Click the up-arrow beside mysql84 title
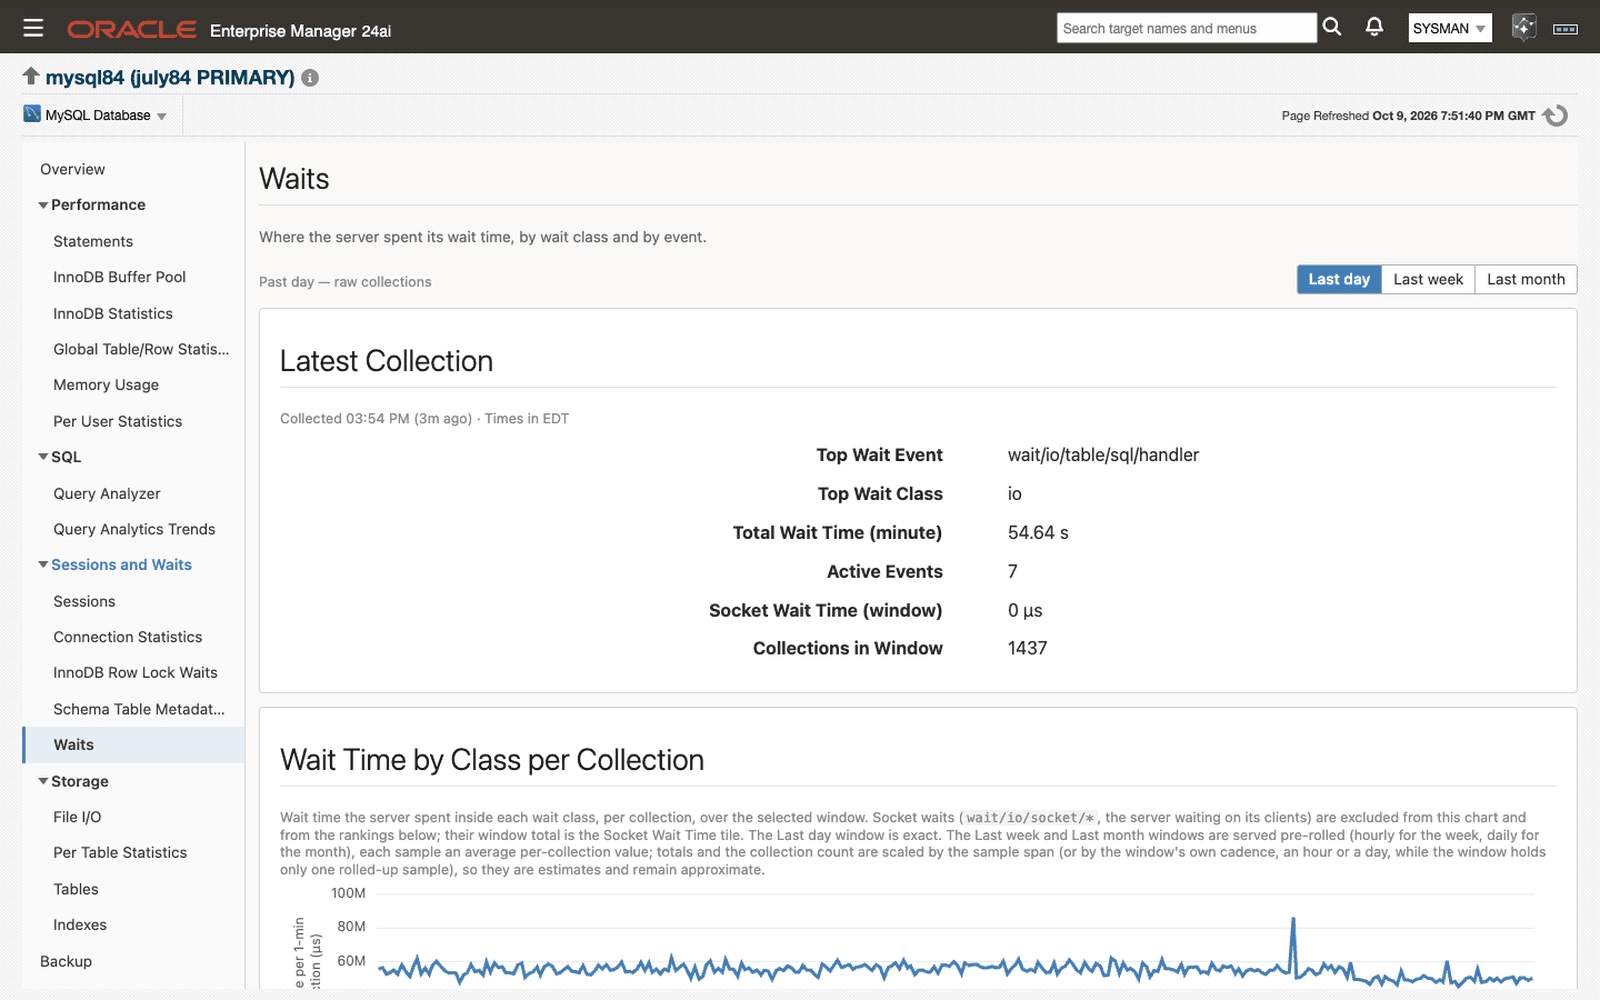This screenshot has height=1000, width=1600. coord(31,76)
